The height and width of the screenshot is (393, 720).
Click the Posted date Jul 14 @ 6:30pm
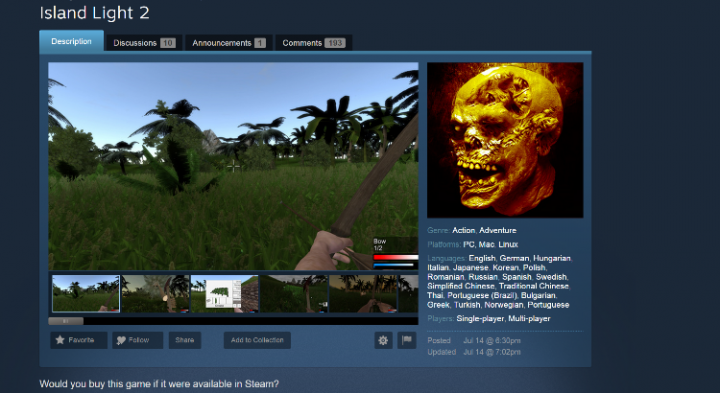click(492, 341)
